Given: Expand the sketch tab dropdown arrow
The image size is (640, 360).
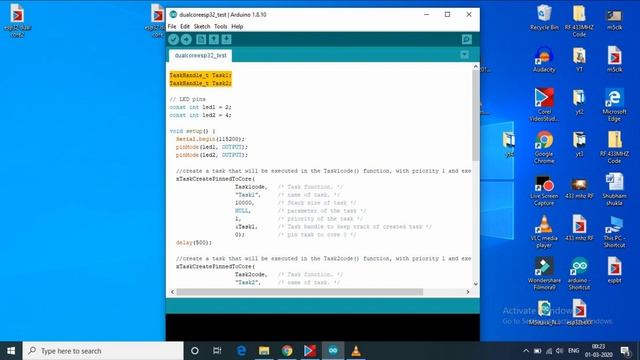Looking at the screenshot, I should point(464,55).
